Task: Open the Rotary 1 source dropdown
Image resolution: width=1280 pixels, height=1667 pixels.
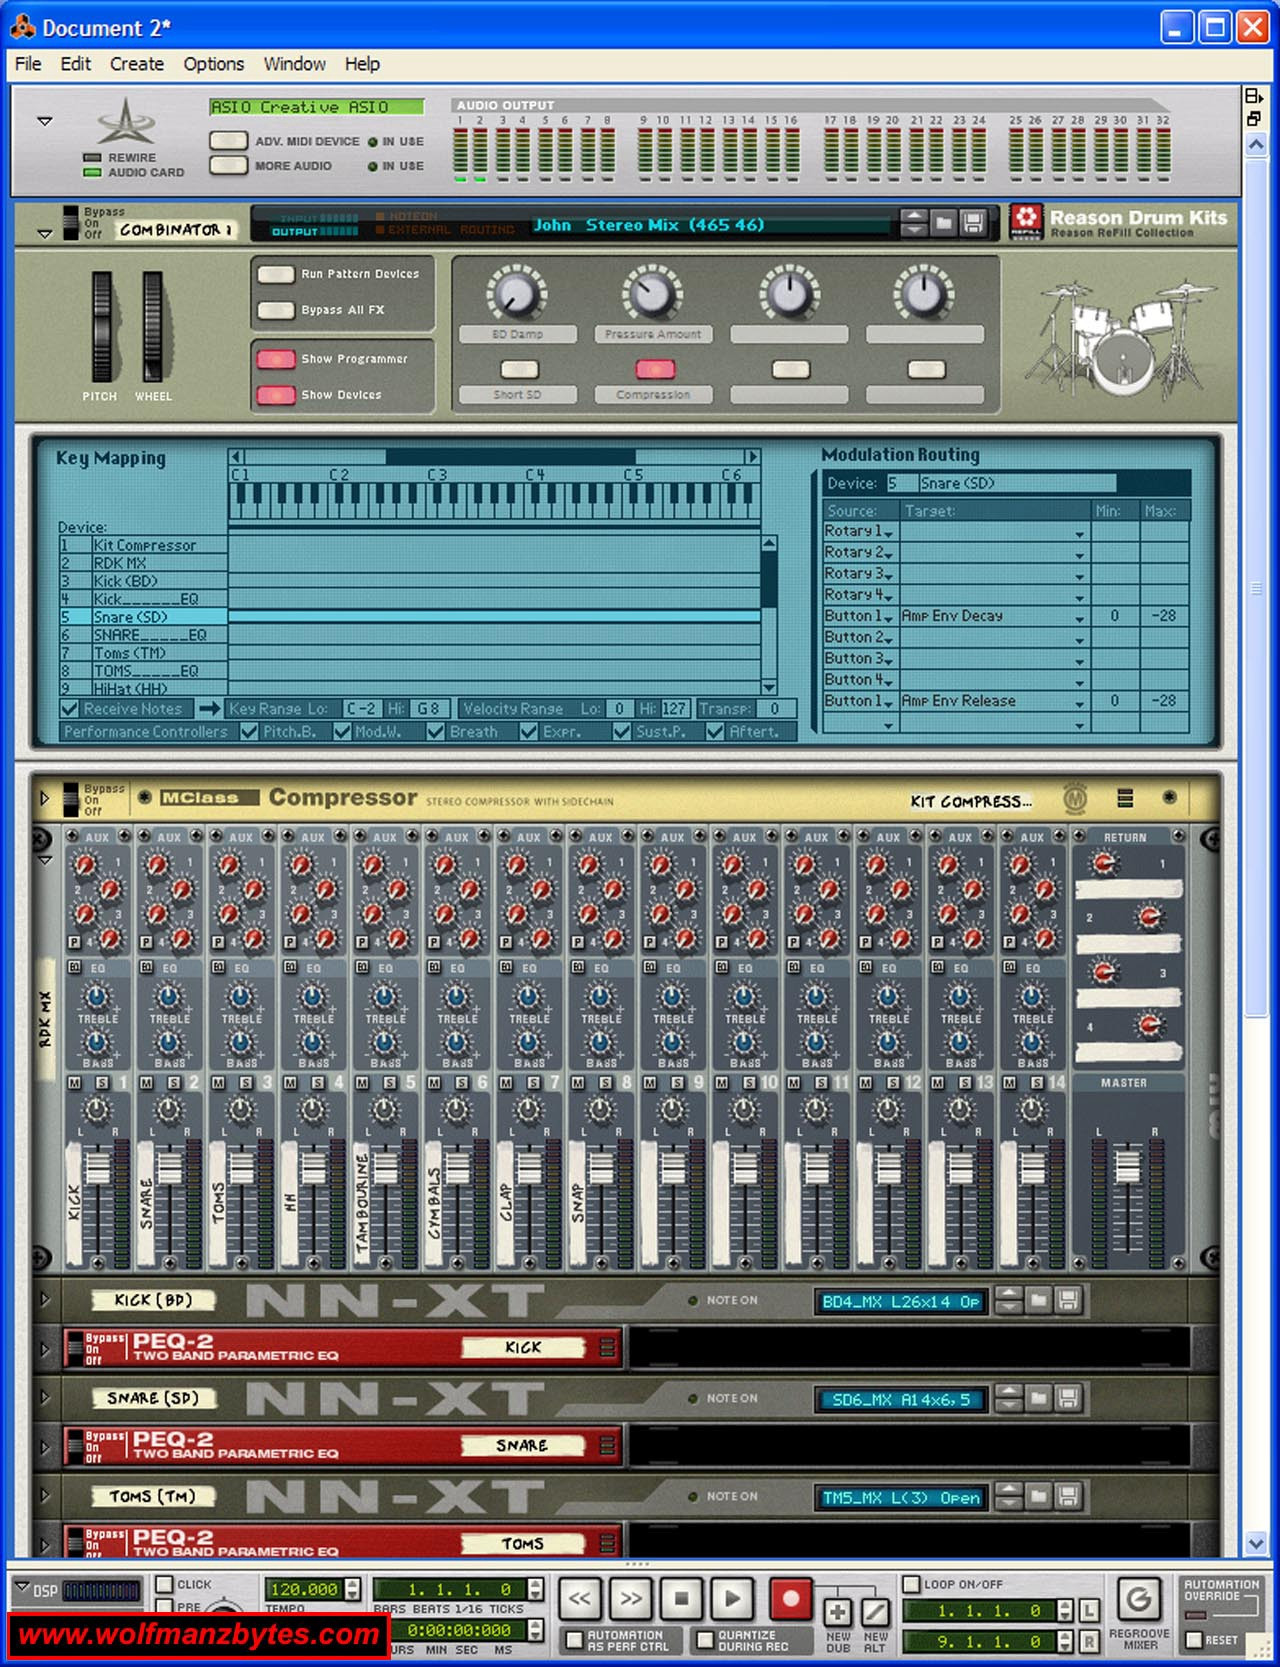Action: tap(888, 533)
